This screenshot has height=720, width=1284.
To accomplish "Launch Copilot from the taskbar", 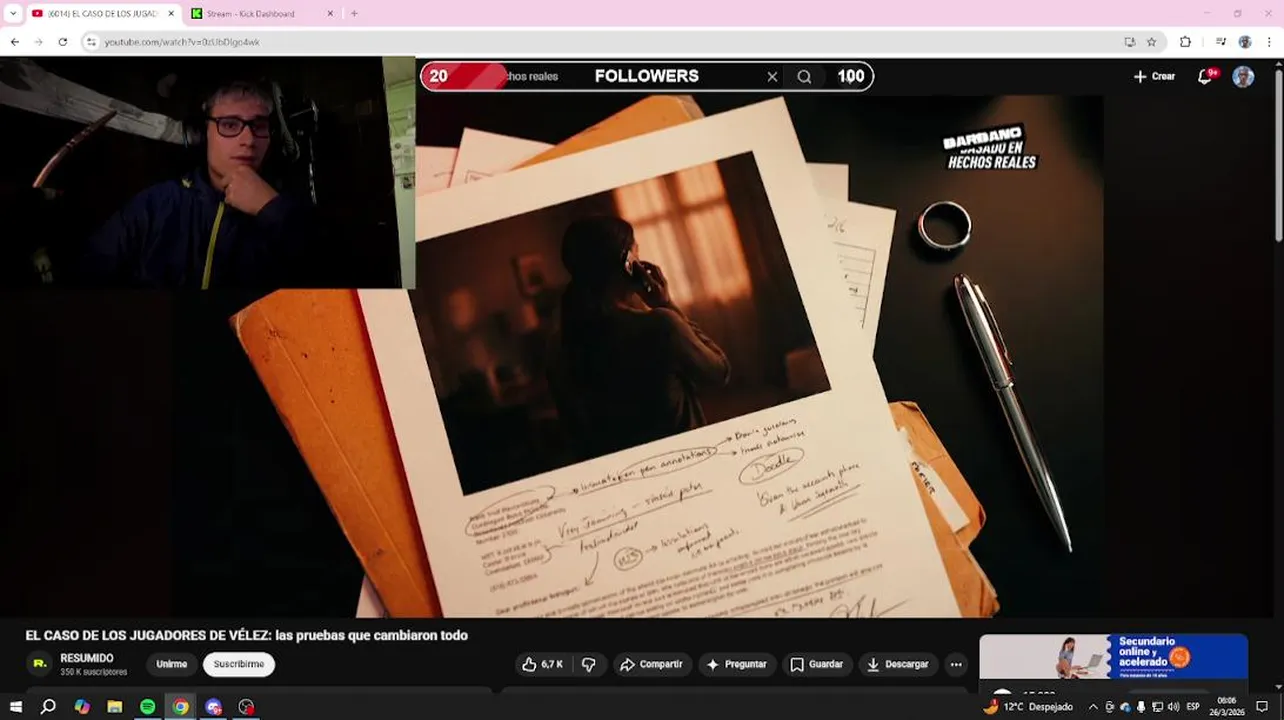I will click(x=82, y=706).
